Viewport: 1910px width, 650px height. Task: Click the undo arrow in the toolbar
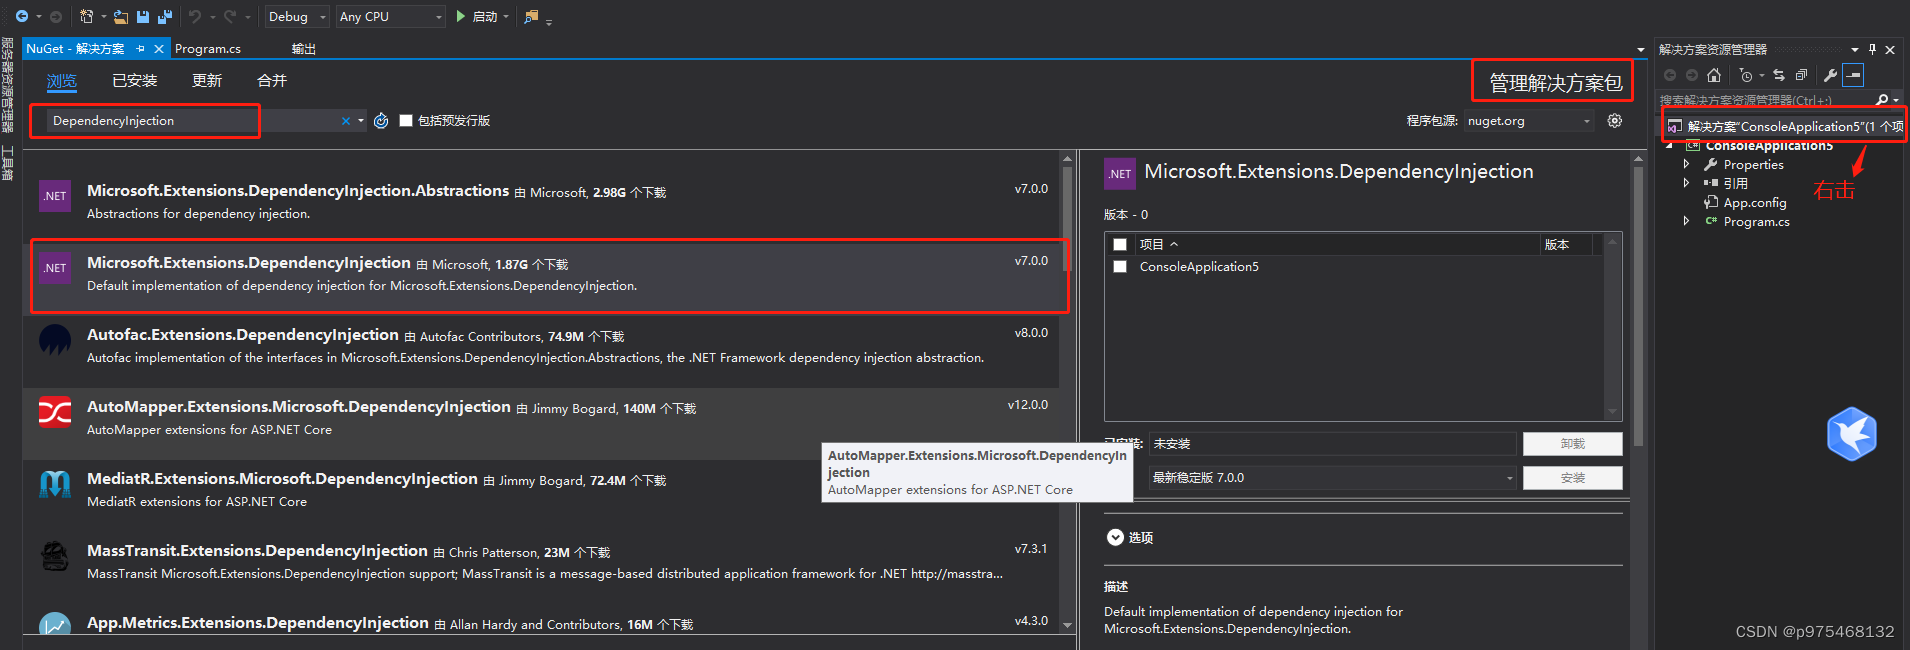pyautogui.click(x=195, y=16)
